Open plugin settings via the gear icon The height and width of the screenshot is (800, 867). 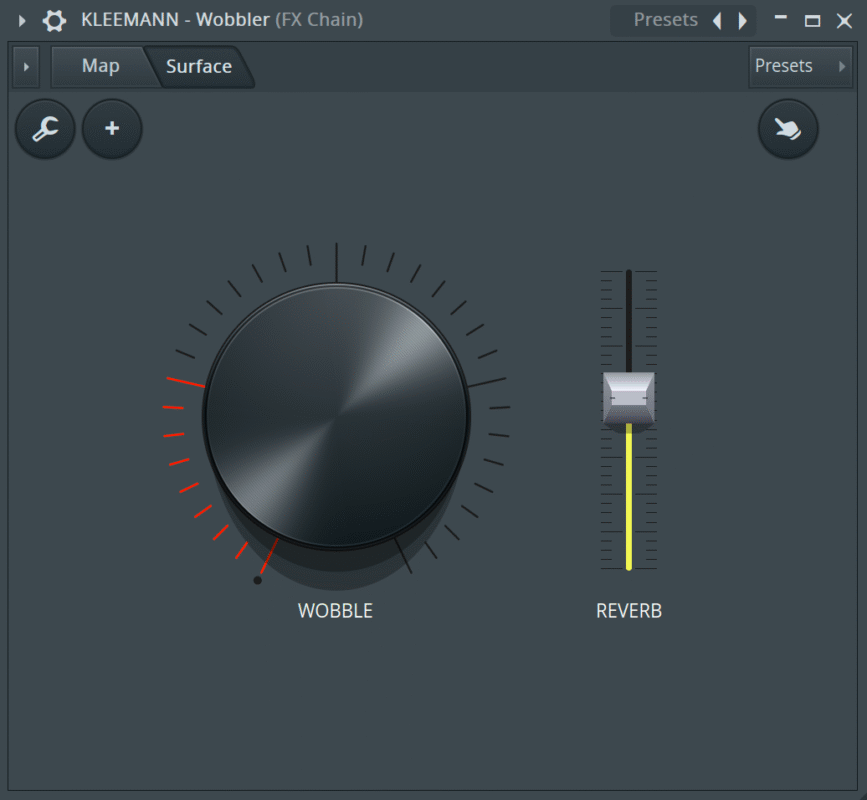[54, 20]
